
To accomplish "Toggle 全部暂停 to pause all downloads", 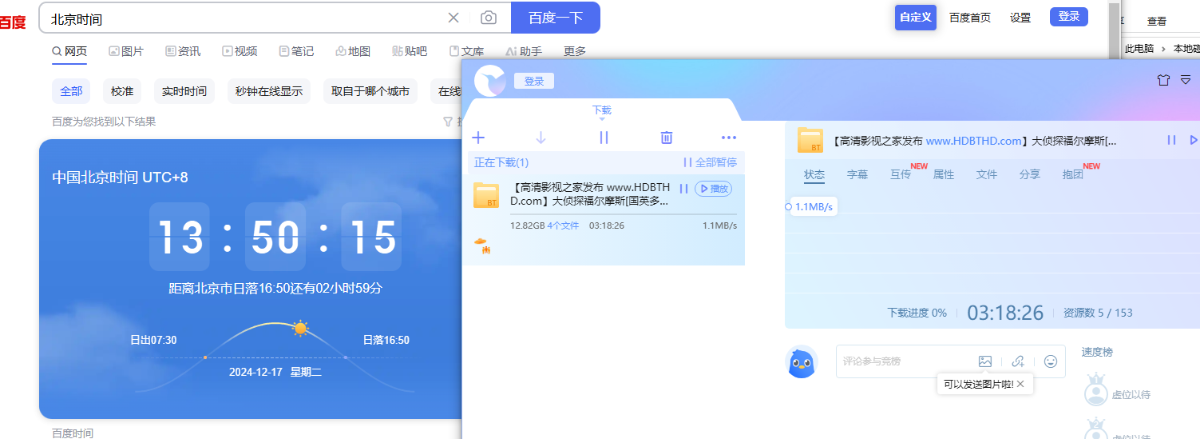I will tap(710, 162).
